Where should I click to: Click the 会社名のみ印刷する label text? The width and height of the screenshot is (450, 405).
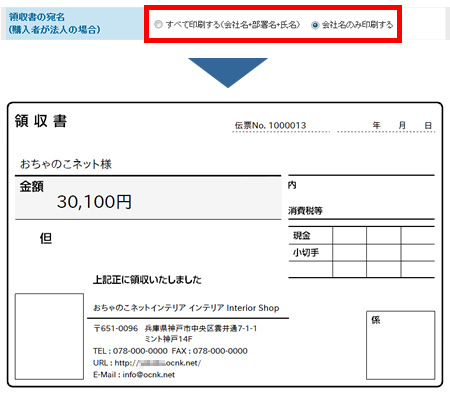pos(357,25)
